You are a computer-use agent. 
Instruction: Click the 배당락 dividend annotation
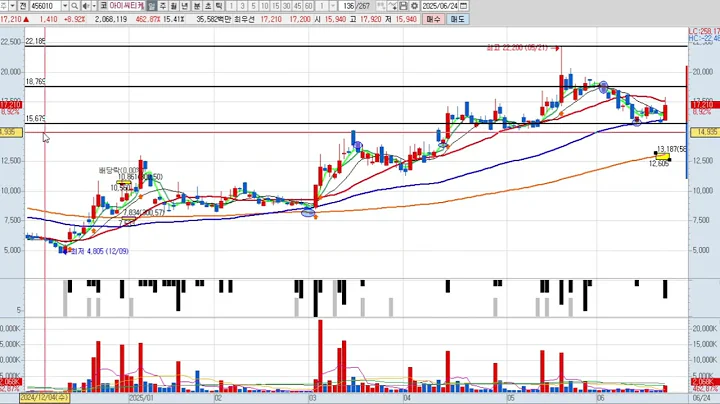pyautogui.click(x=118, y=170)
